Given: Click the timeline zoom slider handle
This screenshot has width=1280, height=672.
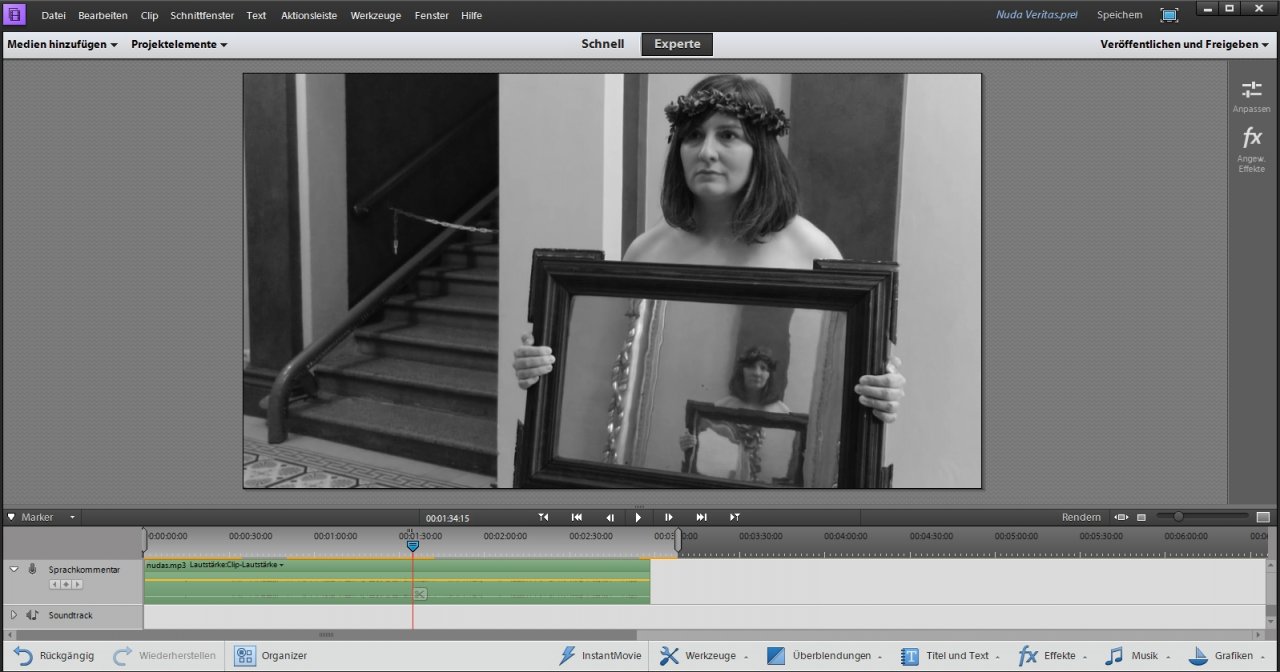Looking at the screenshot, I should click(x=1178, y=517).
